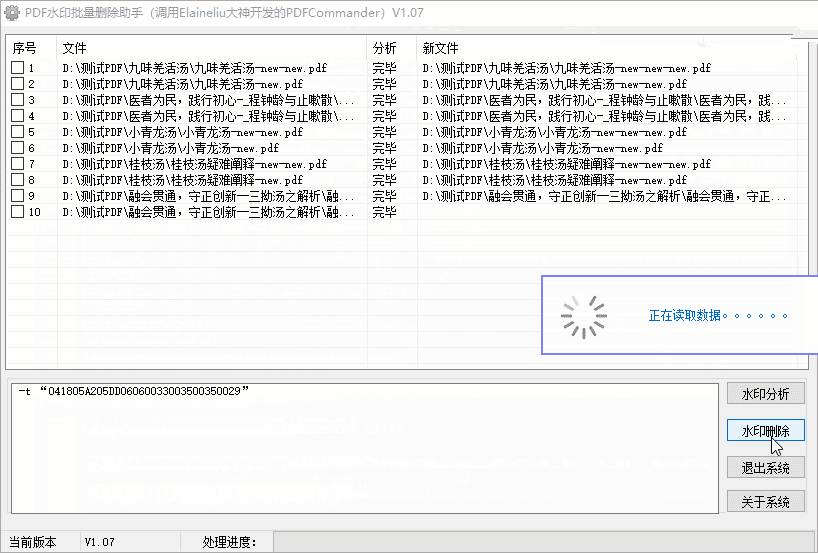Click the gear app icon in title bar
Image resolution: width=818 pixels, height=553 pixels.
pyautogui.click(x=11, y=12)
